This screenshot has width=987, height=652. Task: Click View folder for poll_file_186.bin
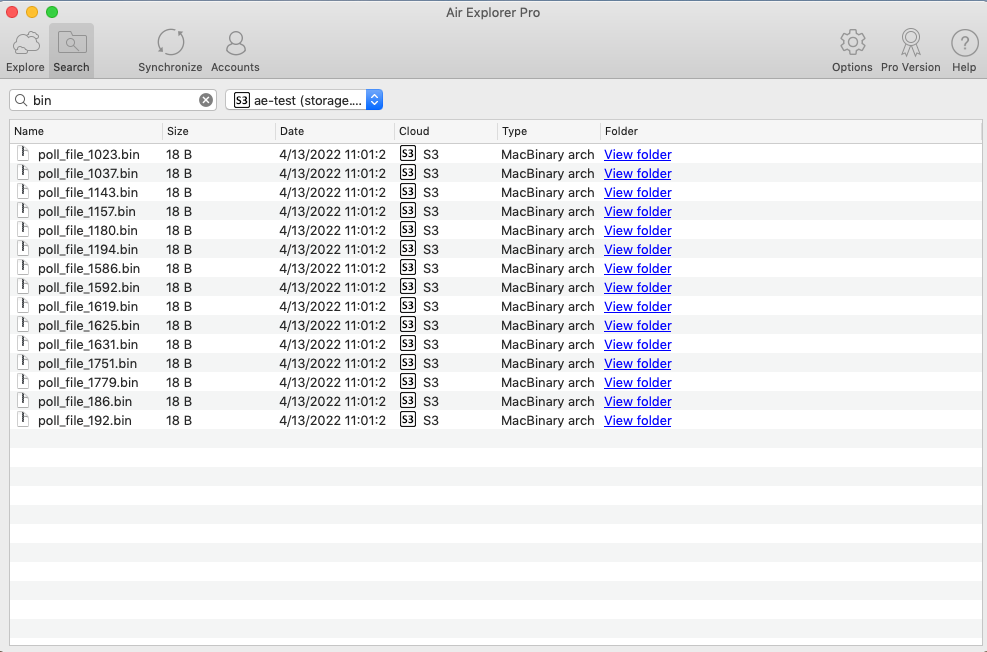638,402
